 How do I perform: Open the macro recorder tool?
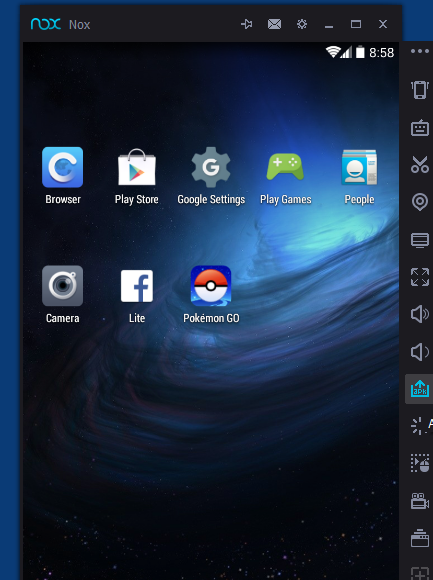tap(420, 463)
